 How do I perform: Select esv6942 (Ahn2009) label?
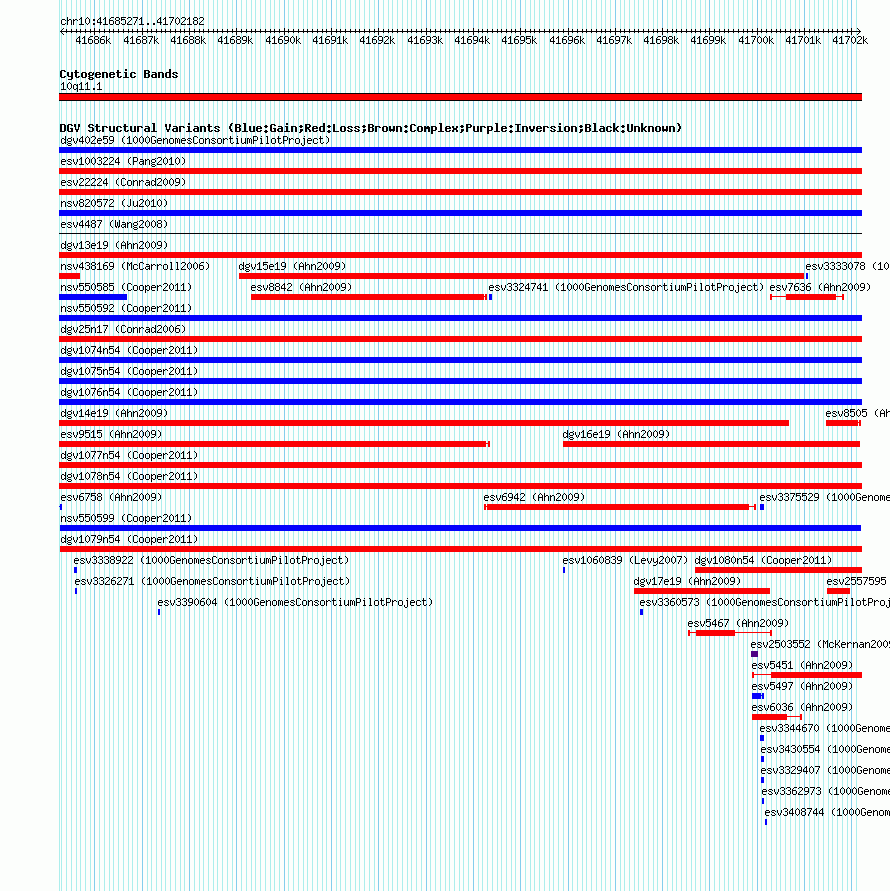coord(534,498)
